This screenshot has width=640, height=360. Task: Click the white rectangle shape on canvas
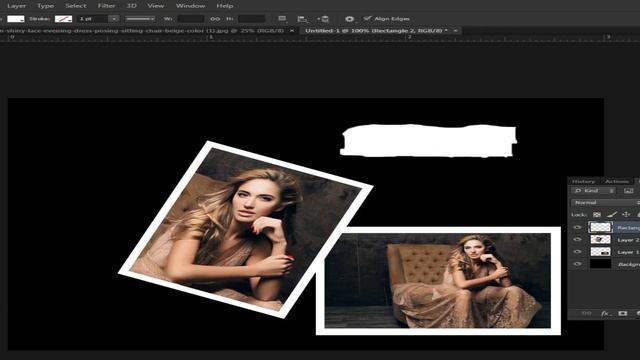[x=429, y=141]
